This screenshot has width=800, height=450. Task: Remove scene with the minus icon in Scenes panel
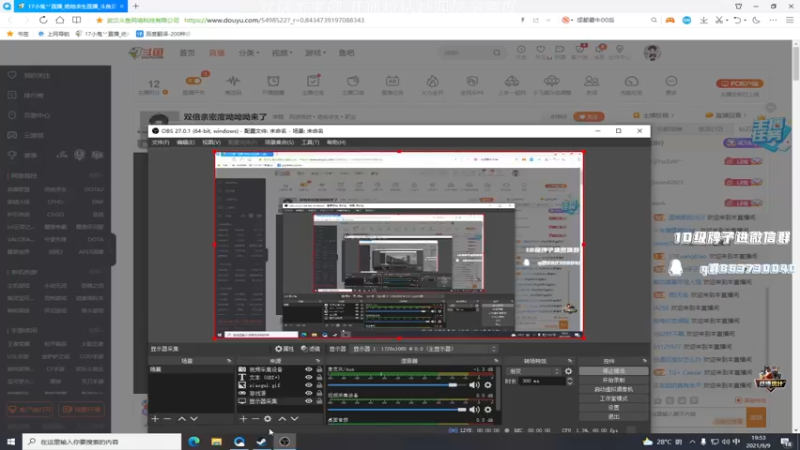pyautogui.click(x=167, y=418)
